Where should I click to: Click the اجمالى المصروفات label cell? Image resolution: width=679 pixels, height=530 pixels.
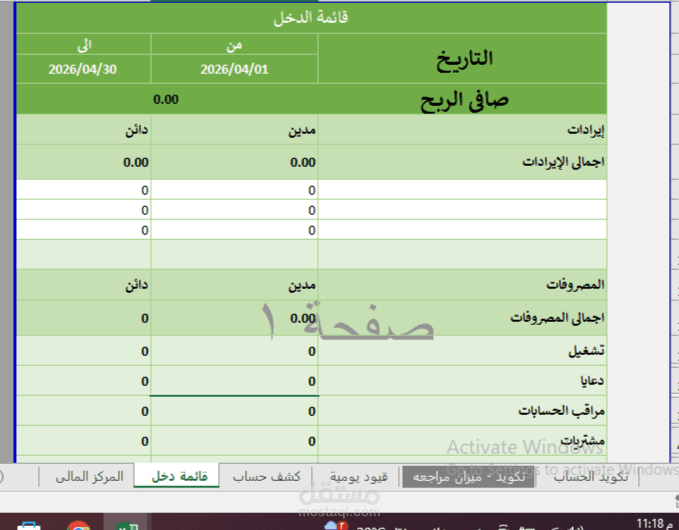(462, 318)
